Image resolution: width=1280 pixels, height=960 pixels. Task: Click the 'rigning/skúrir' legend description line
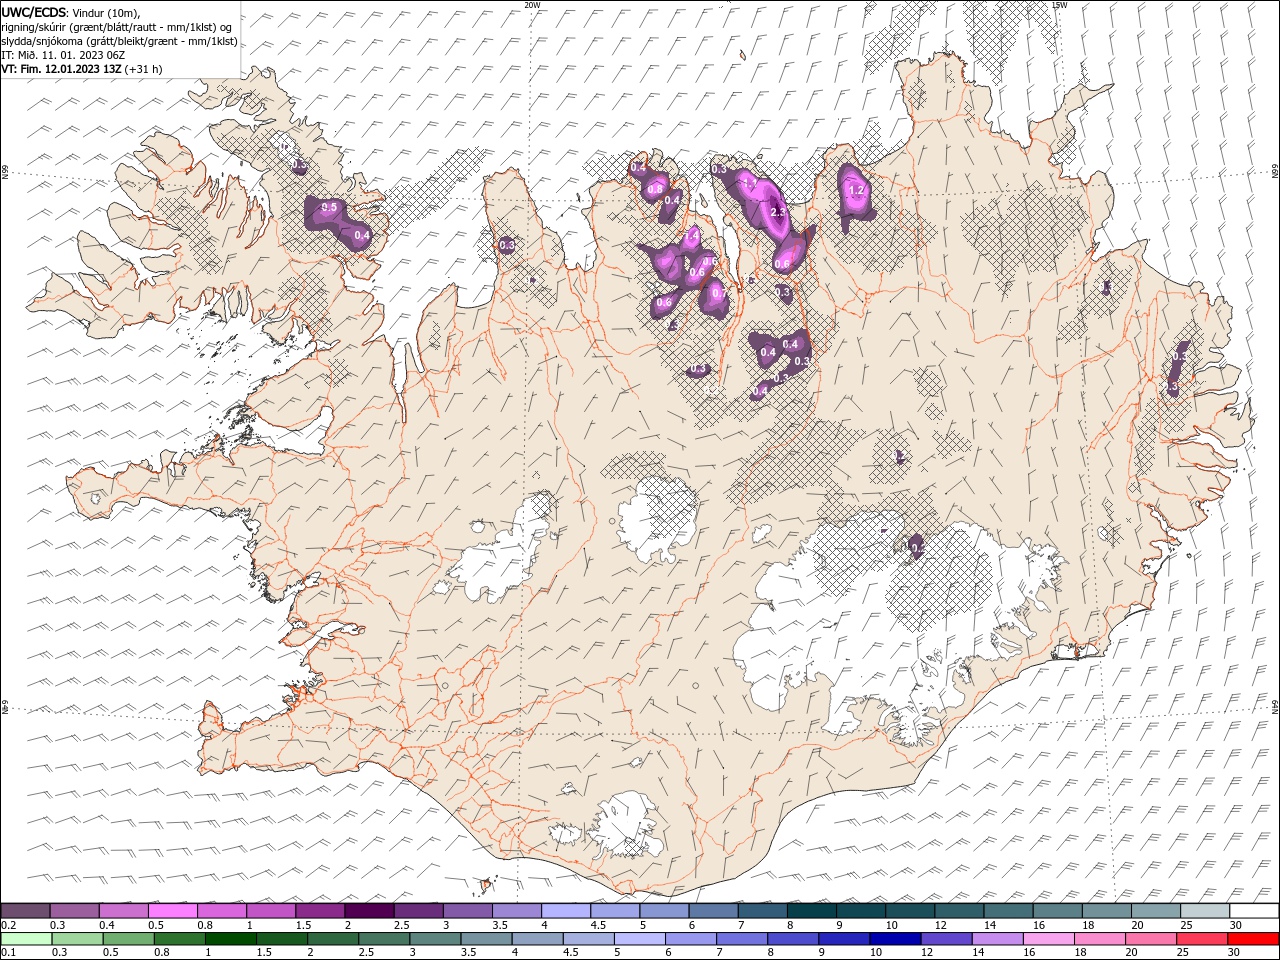pos(116,27)
